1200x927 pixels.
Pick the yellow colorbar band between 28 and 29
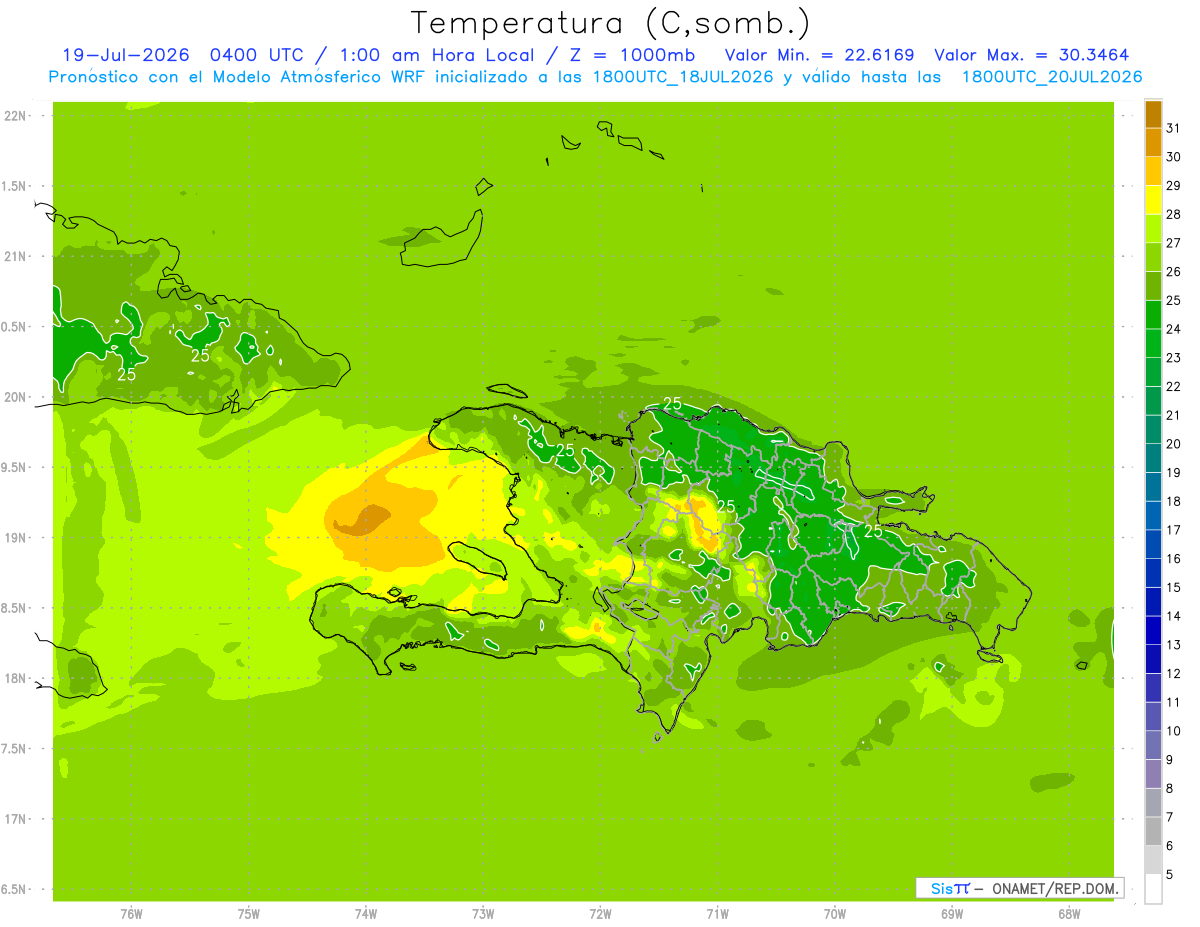coord(1153,200)
